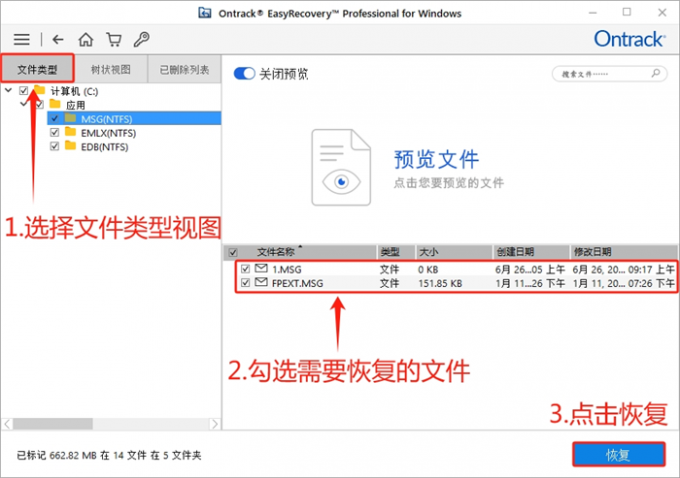Uncheck the FPEXT.MSG file checkbox
Image resolution: width=680 pixels, height=478 pixels.
[245, 283]
